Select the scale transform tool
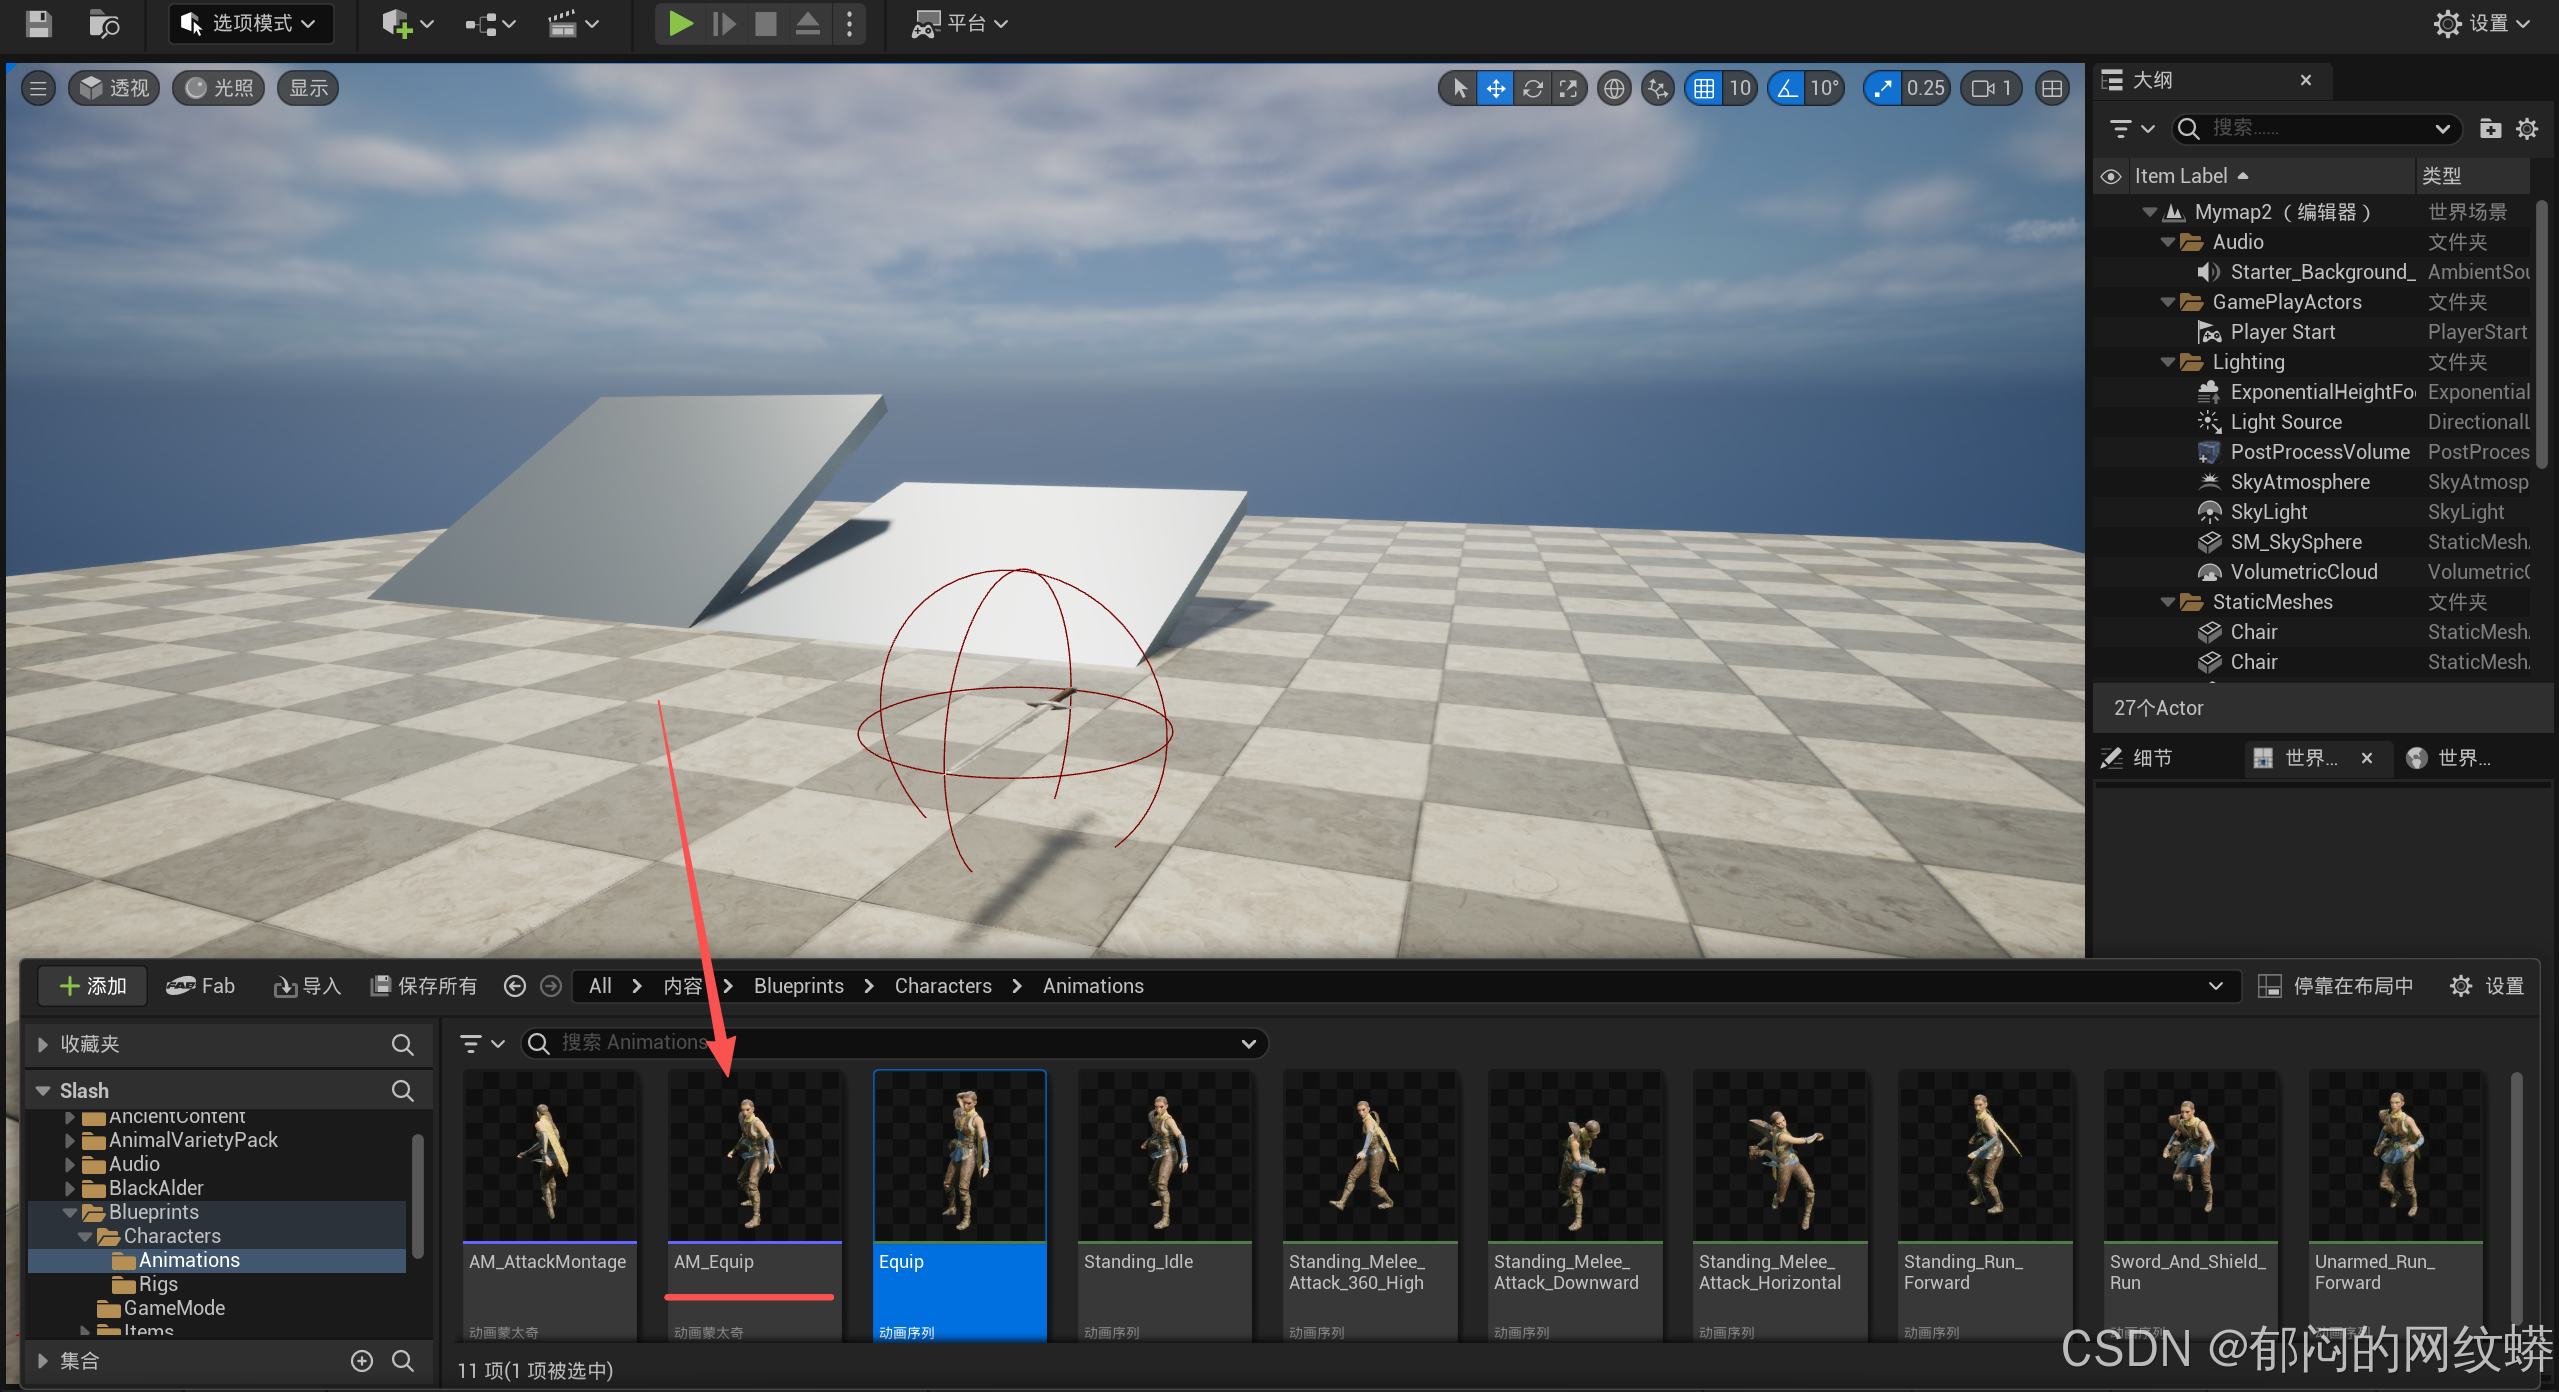The height and width of the screenshot is (1392, 2559). click(1568, 88)
